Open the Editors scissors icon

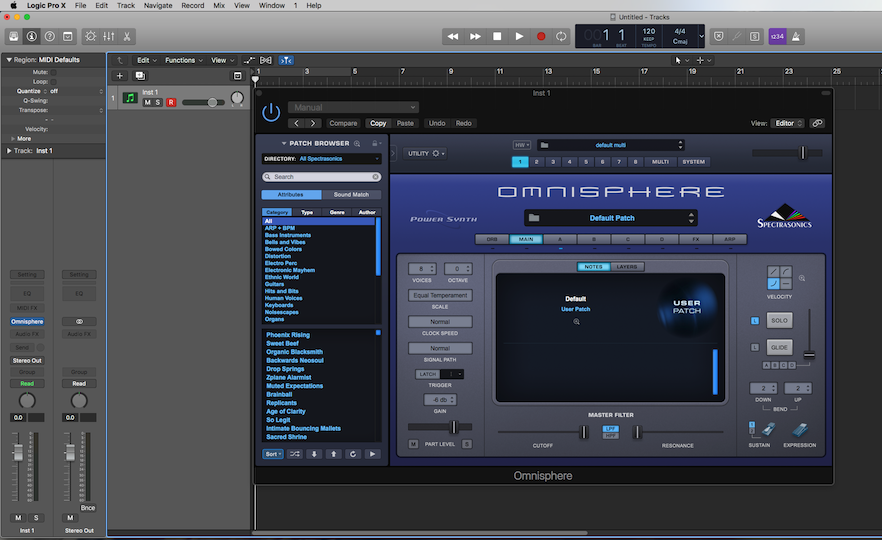tap(127, 37)
